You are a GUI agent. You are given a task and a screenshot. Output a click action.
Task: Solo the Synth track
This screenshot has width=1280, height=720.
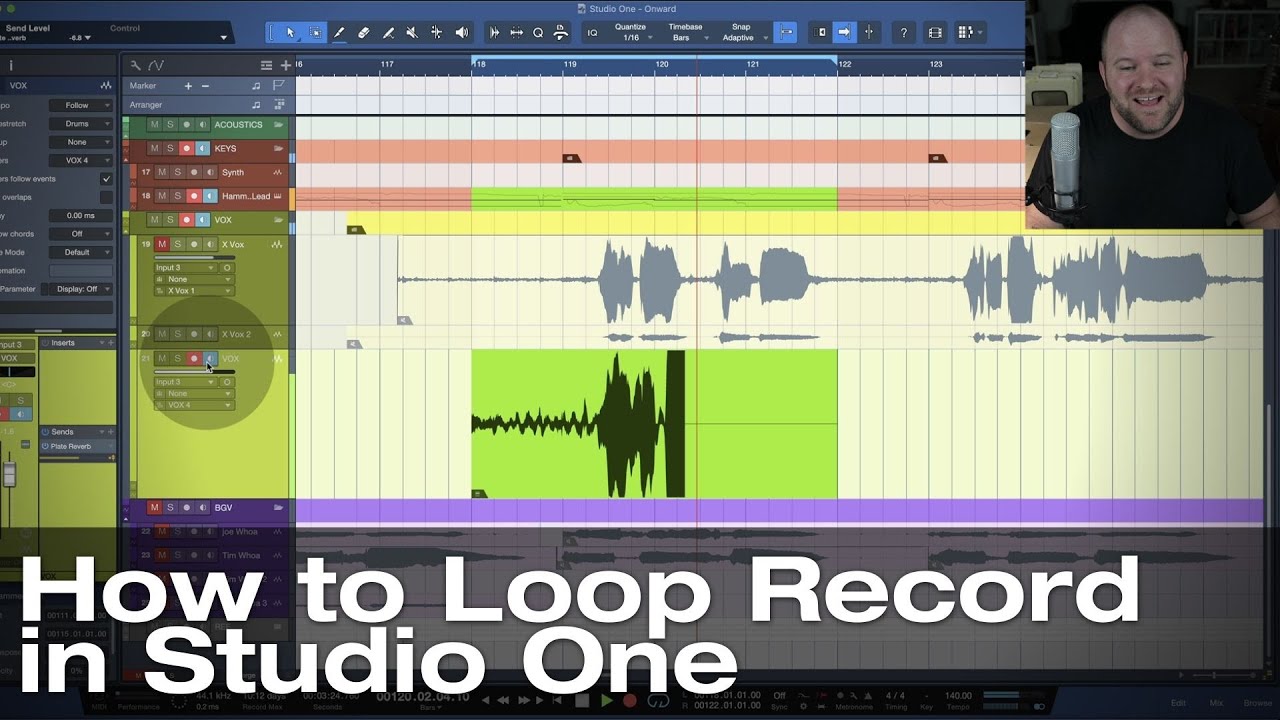pyautogui.click(x=178, y=172)
